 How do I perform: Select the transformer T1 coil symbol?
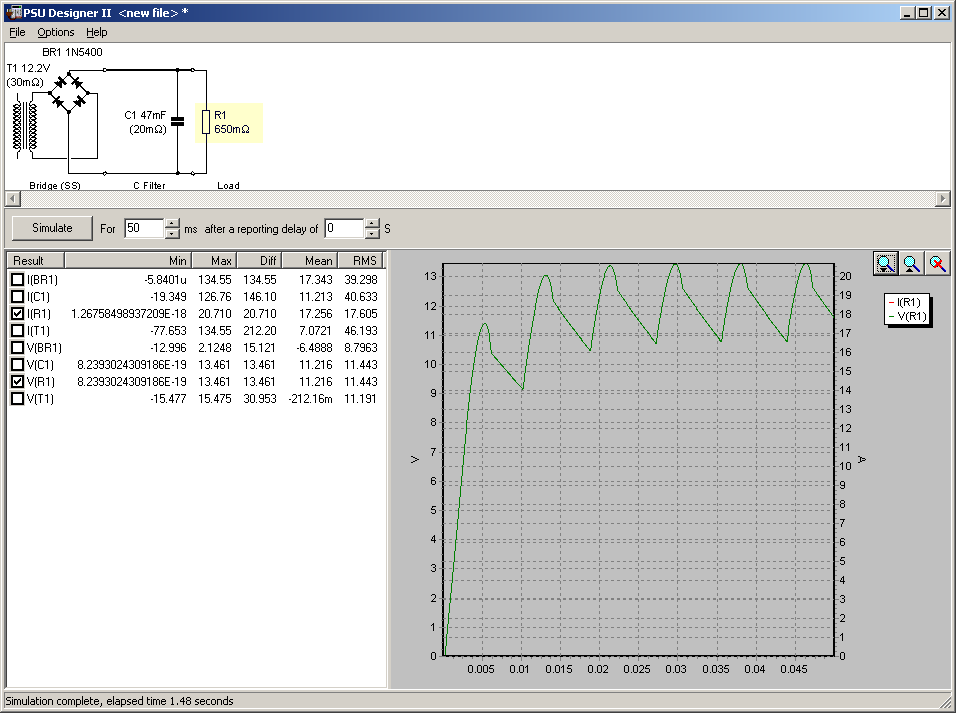pyautogui.click(x=24, y=126)
